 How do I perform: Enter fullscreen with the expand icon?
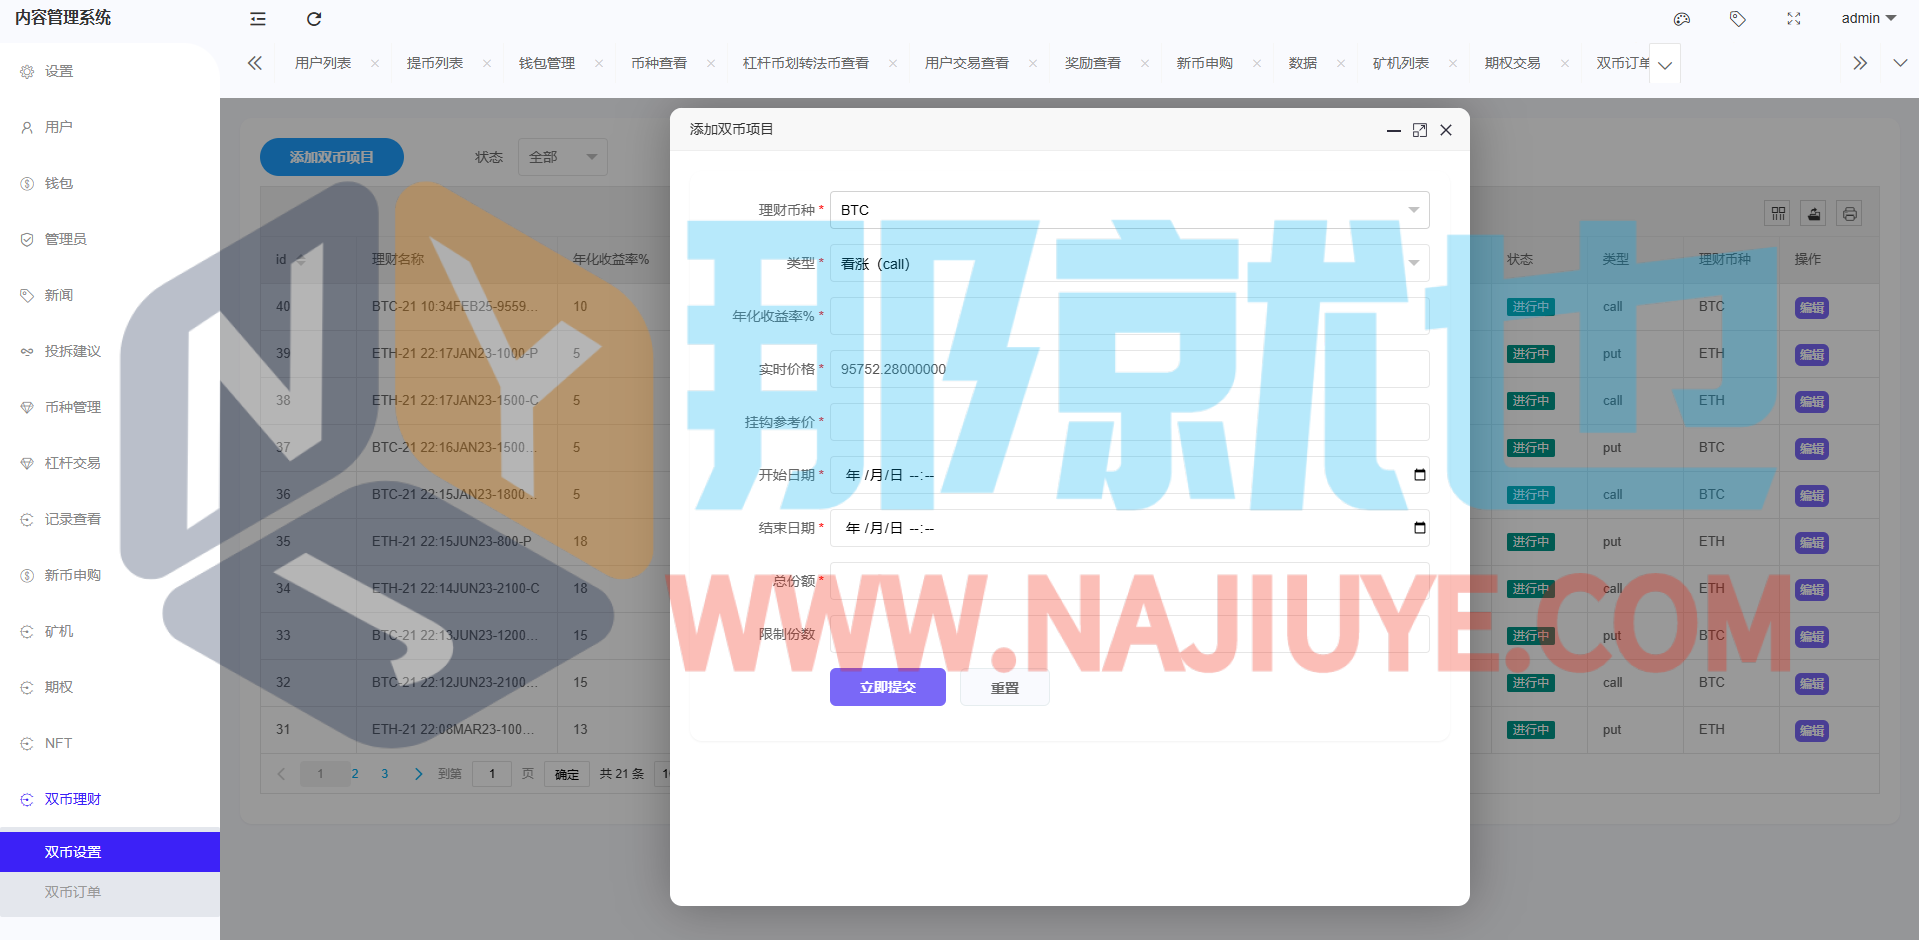tap(1794, 19)
